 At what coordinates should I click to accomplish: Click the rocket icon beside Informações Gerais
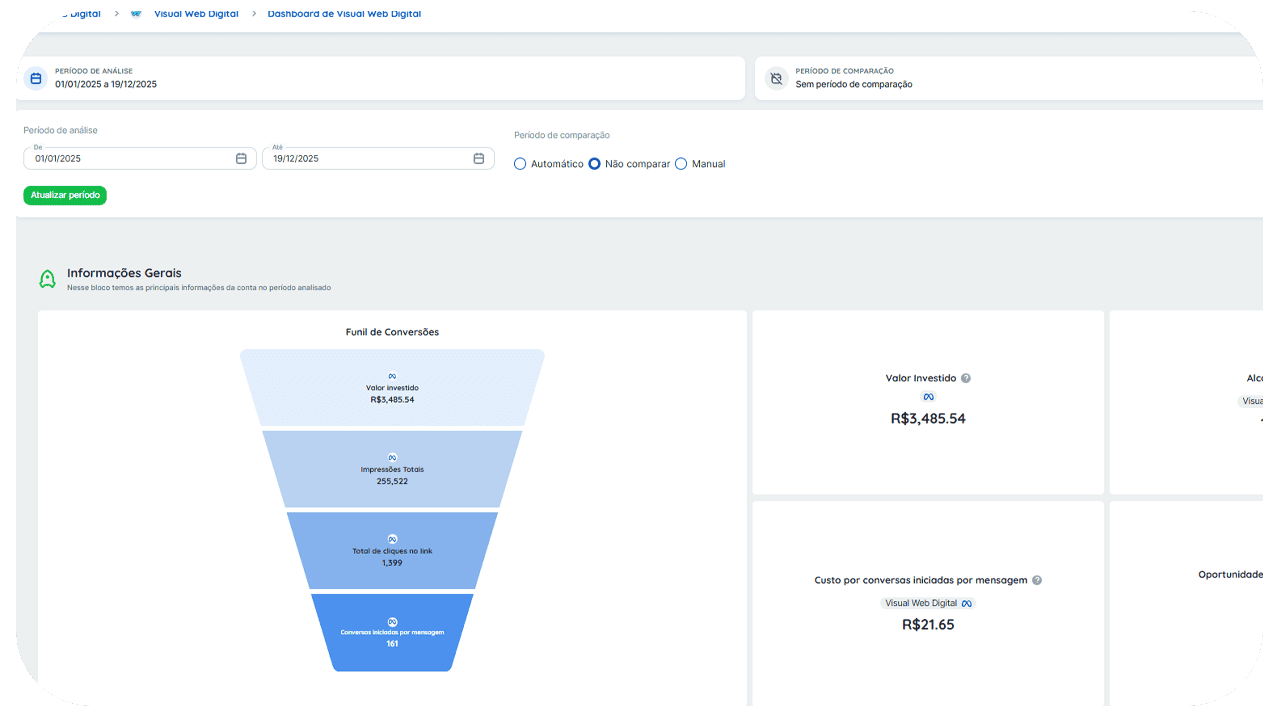click(47, 279)
